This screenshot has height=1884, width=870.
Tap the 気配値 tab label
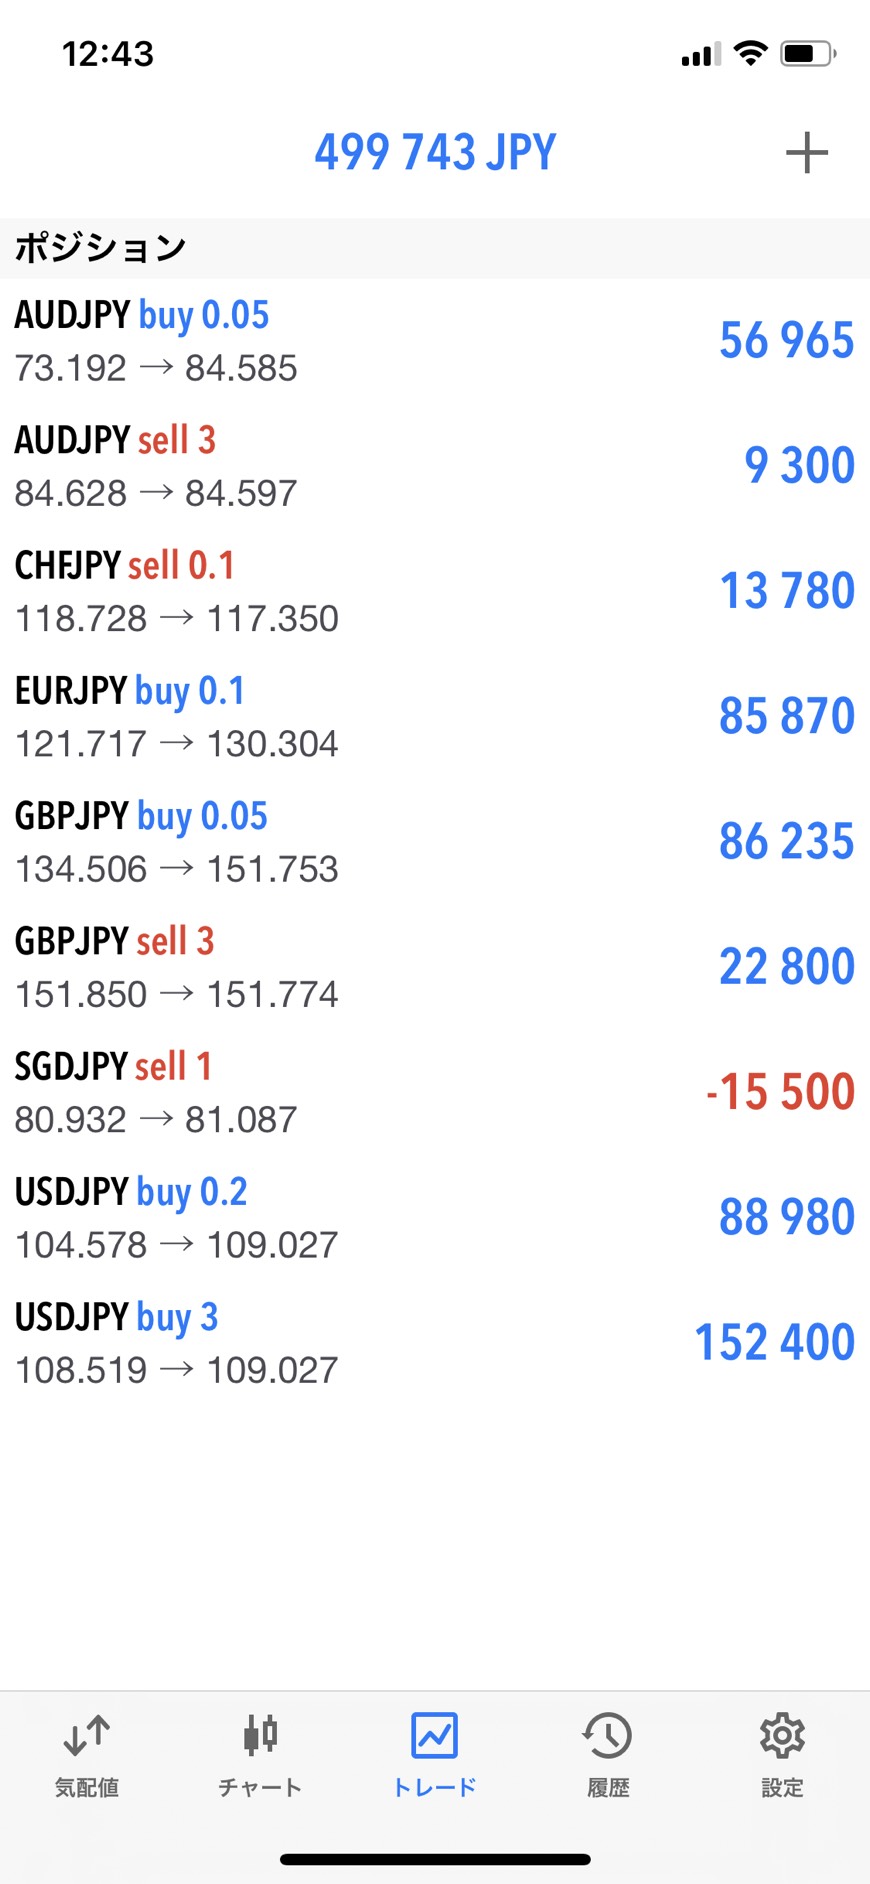tap(87, 1787)
